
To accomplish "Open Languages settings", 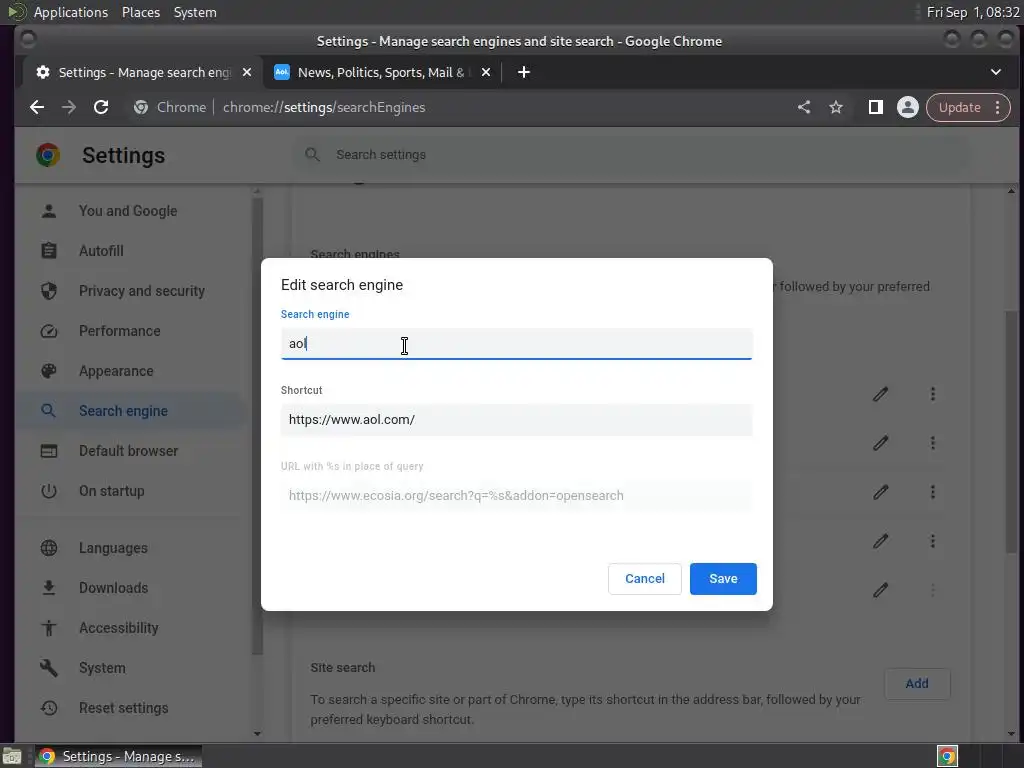I will (x=113, y=548).
